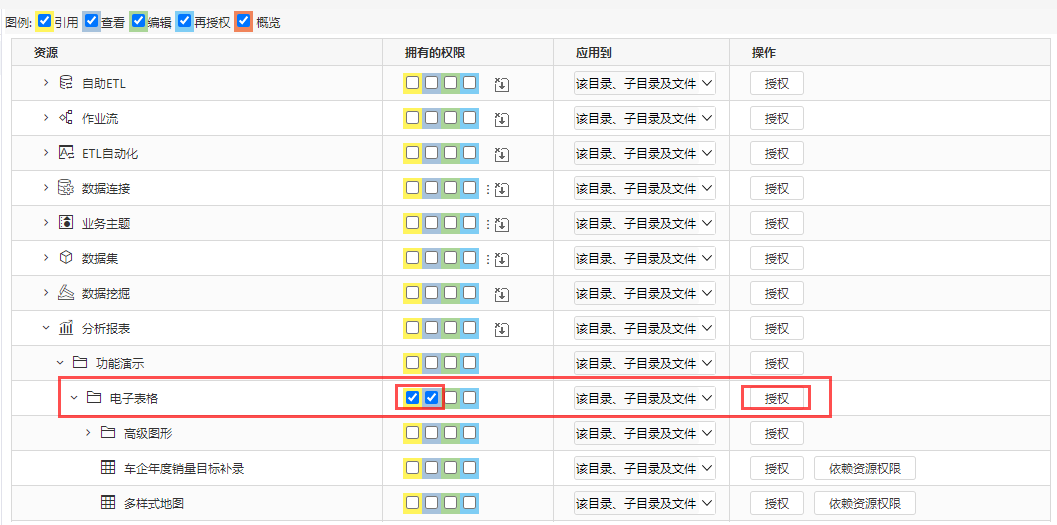Collapse the 分析报表 tree node

46,328
